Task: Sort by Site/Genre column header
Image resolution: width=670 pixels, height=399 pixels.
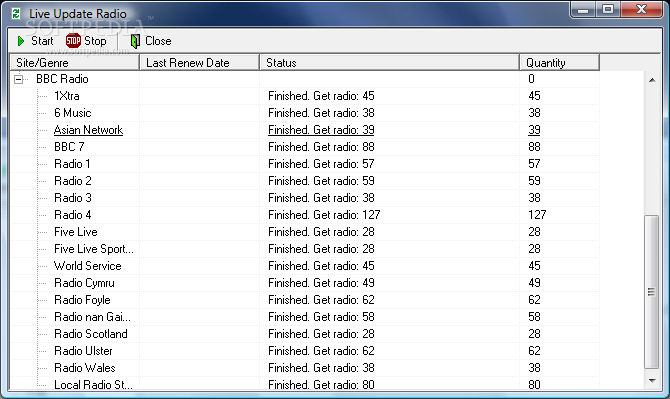Action: click(x=75, y=63)
